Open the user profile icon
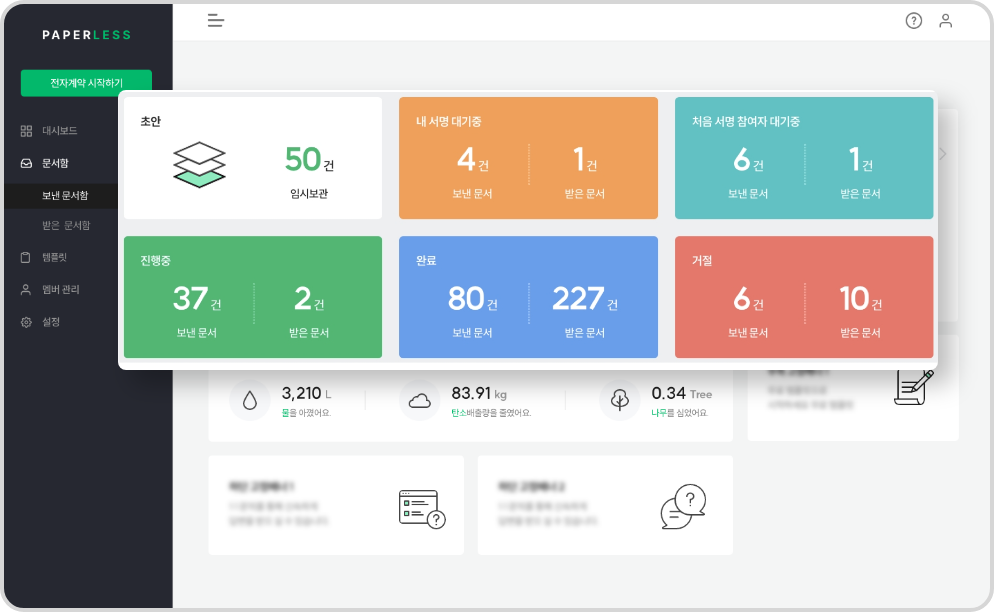 pos(945,21)
